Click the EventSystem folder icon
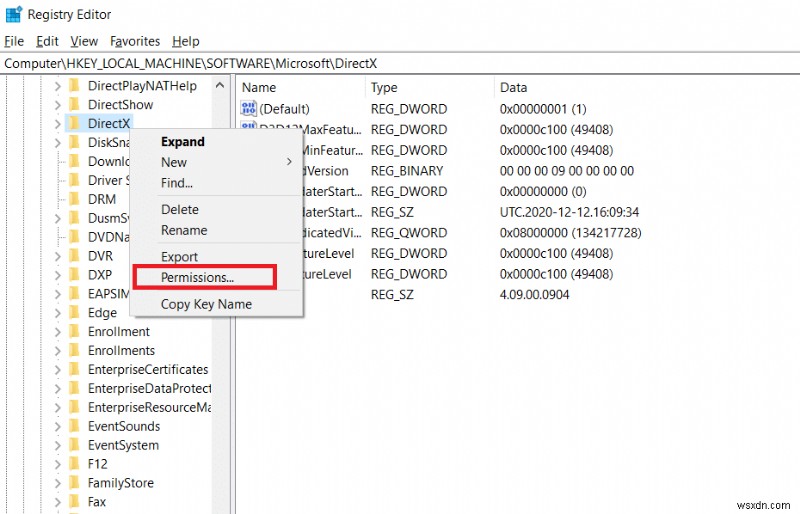Screen dimensions: 800x514 click(74, 444)
